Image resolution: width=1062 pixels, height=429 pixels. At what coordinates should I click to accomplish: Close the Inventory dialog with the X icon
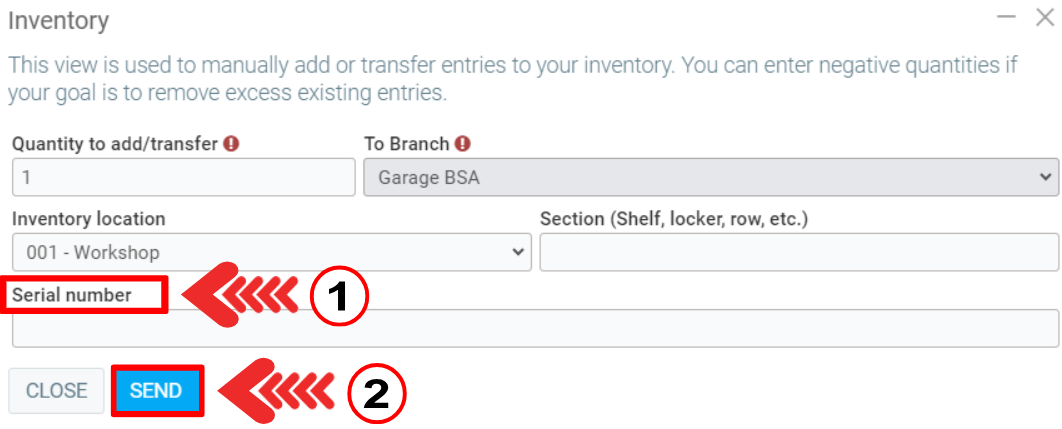(1045, 17)
